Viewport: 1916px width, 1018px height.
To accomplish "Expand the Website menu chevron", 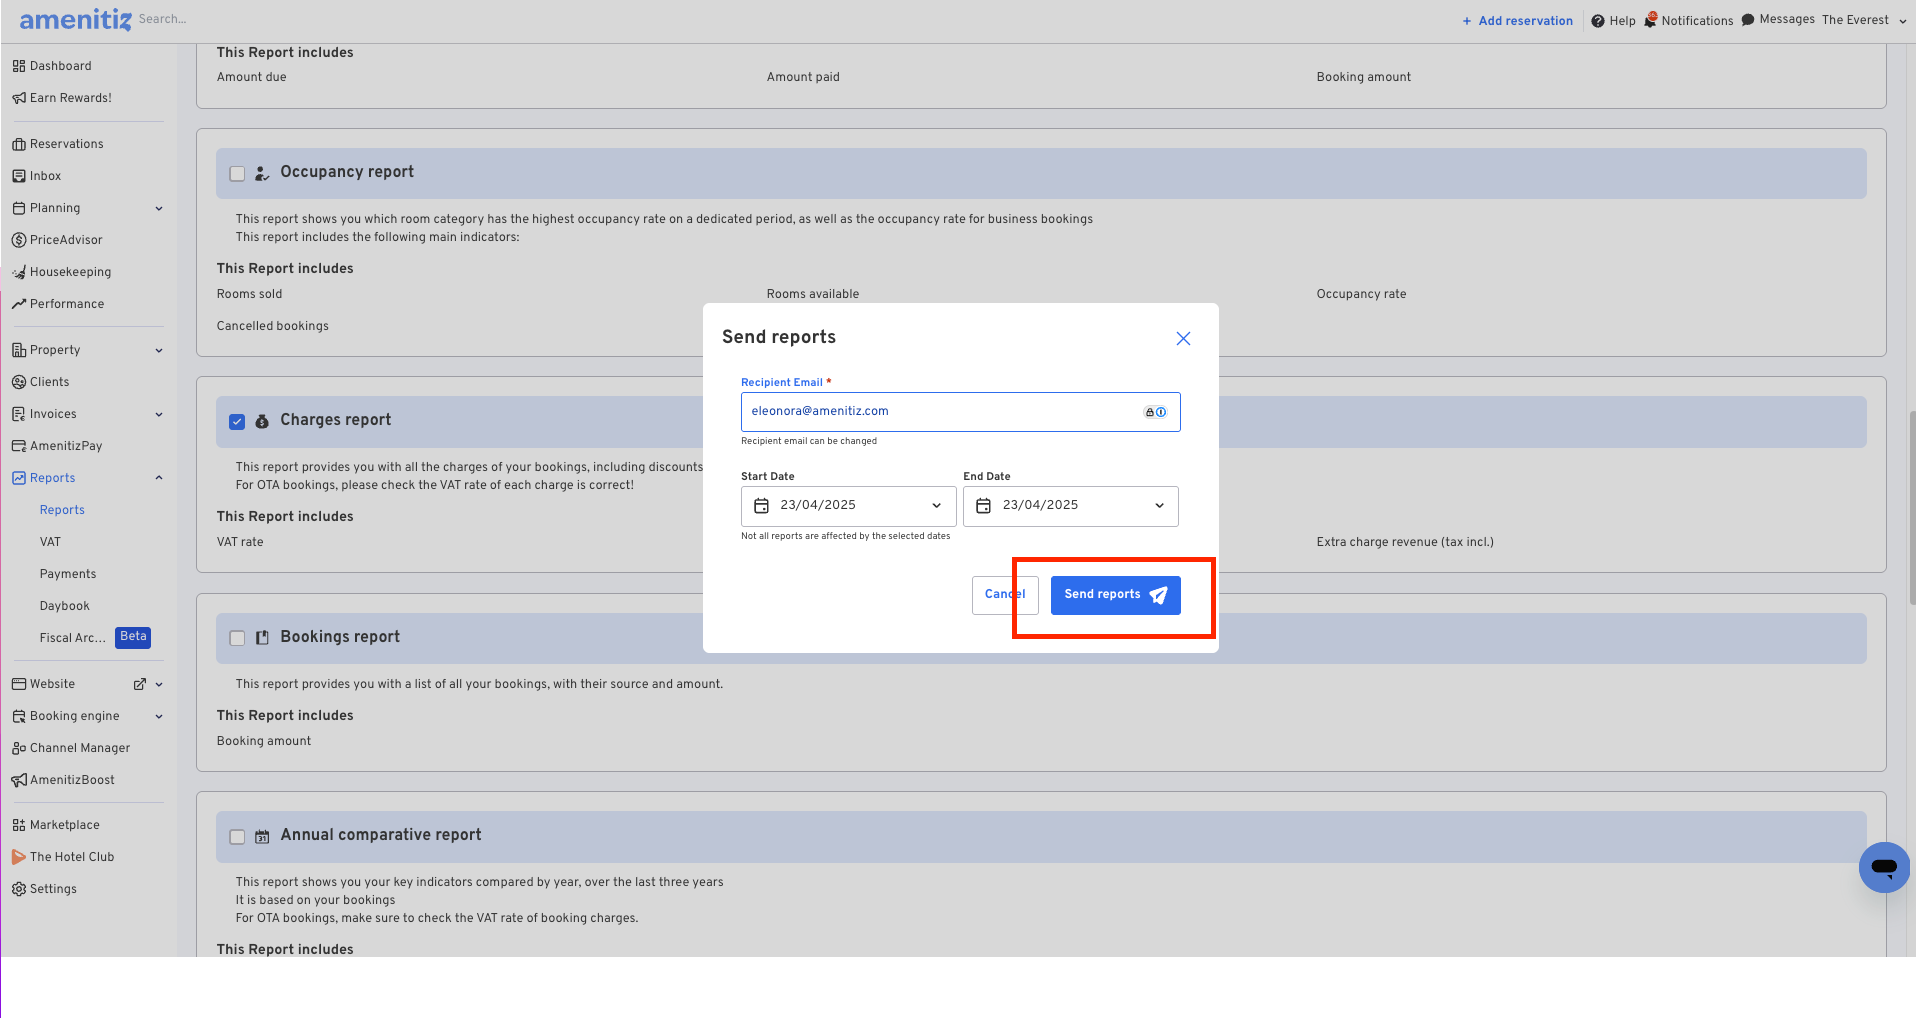I will (159, 685).
